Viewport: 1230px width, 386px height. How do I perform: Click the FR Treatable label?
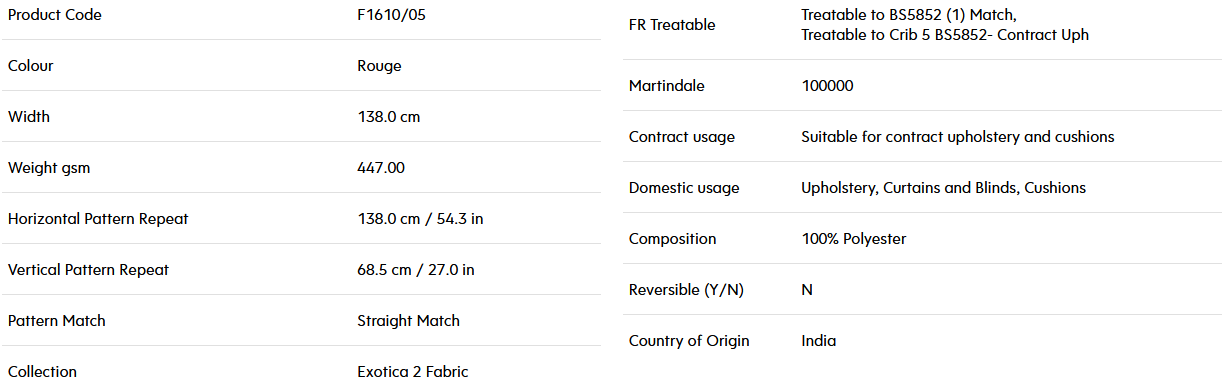coord(672,25)
